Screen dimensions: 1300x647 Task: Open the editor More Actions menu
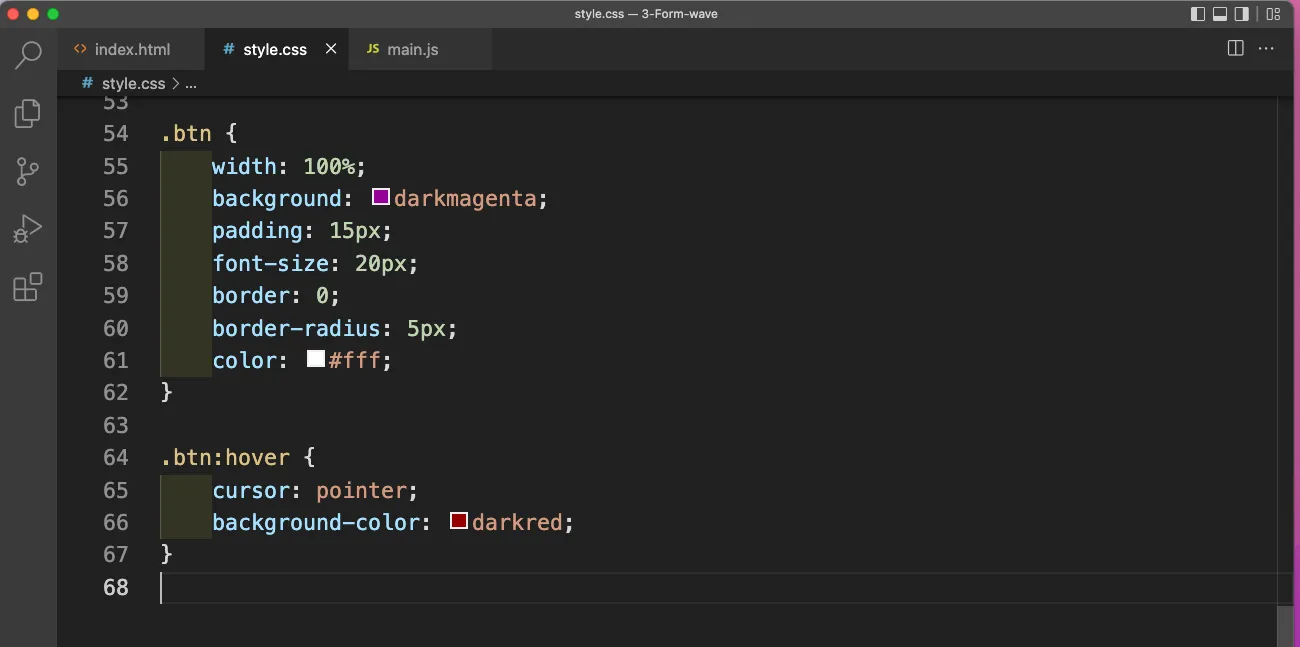click(1266, 48)
